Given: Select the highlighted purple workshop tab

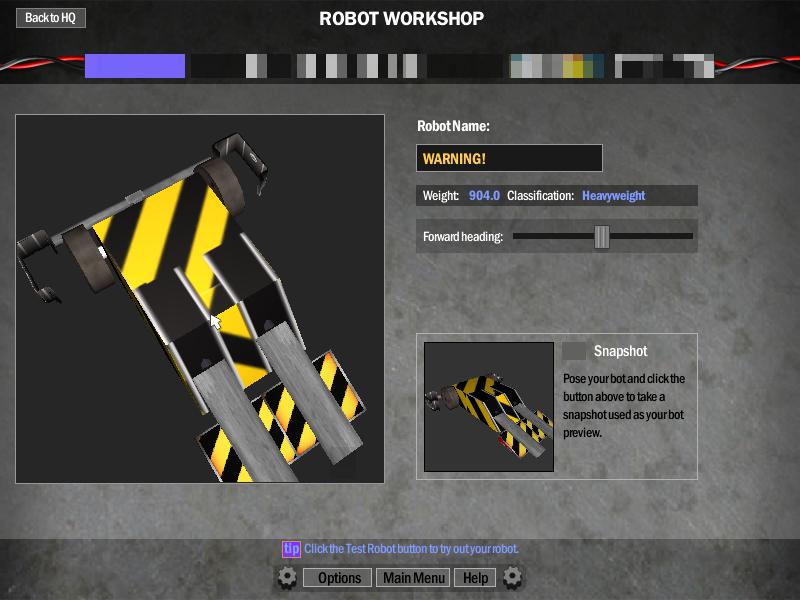Looking at the screenshot, I should (135, 66).
